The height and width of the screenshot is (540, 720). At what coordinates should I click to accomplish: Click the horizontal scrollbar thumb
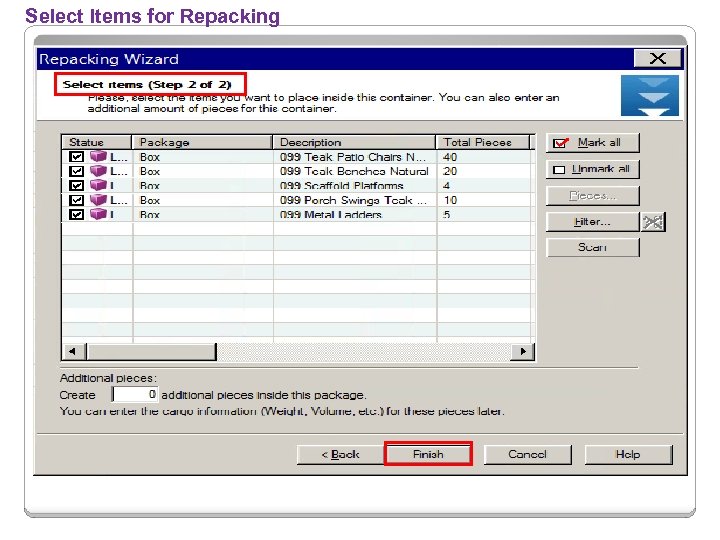pos(151,352)
